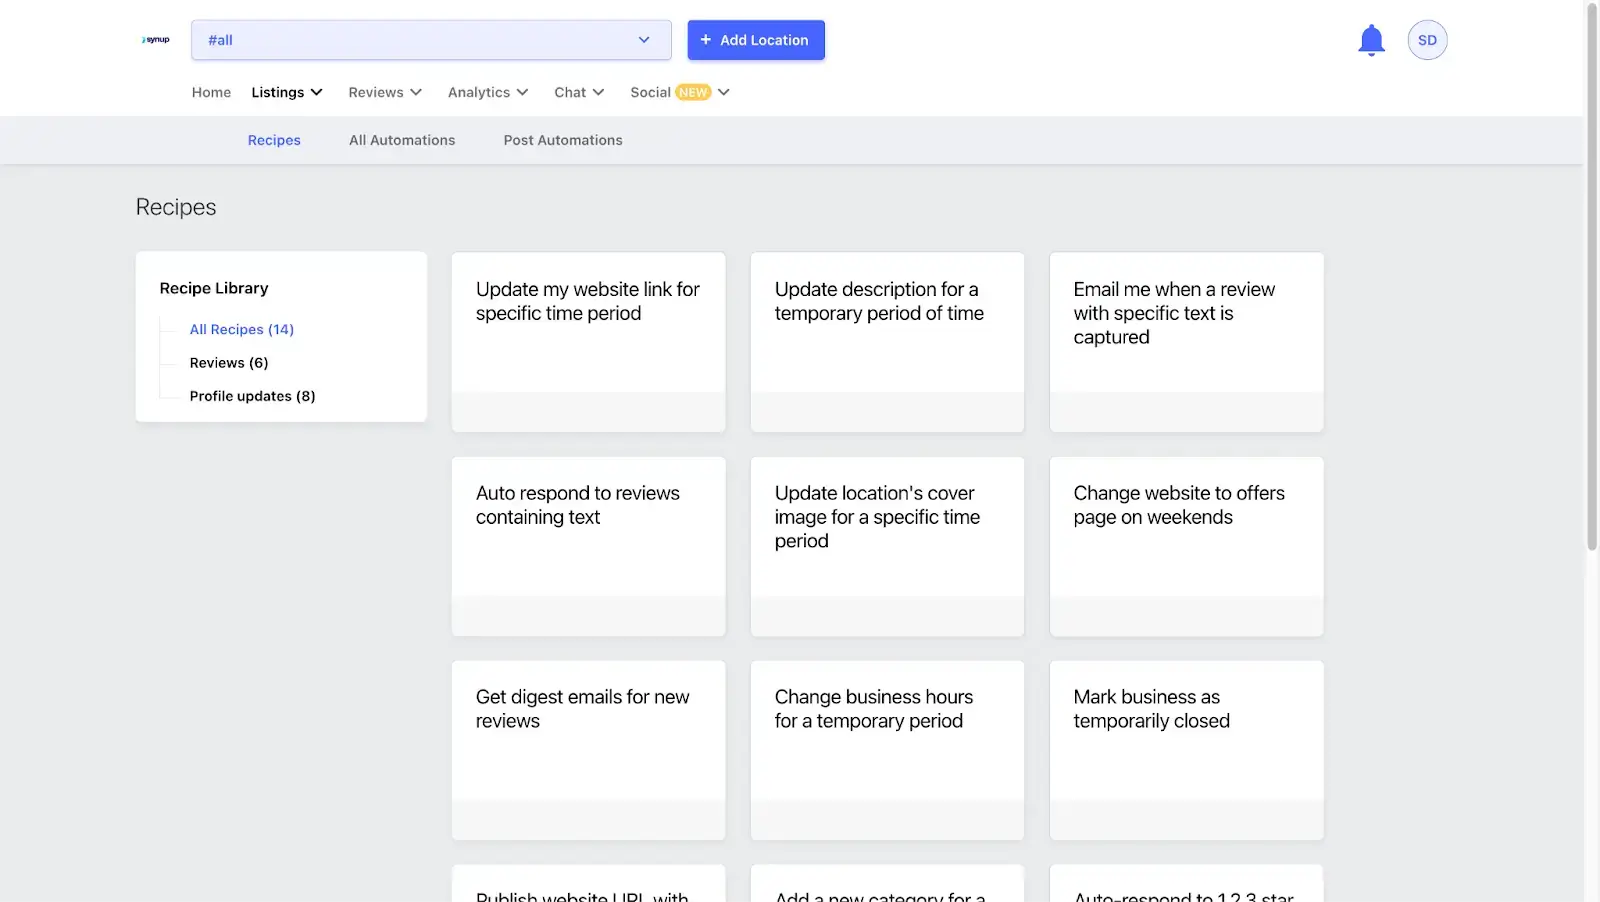Switch to the Post Automations tab
This screenshot has width=1600, height=902.
pyautogui.click(x=563, y=140)
